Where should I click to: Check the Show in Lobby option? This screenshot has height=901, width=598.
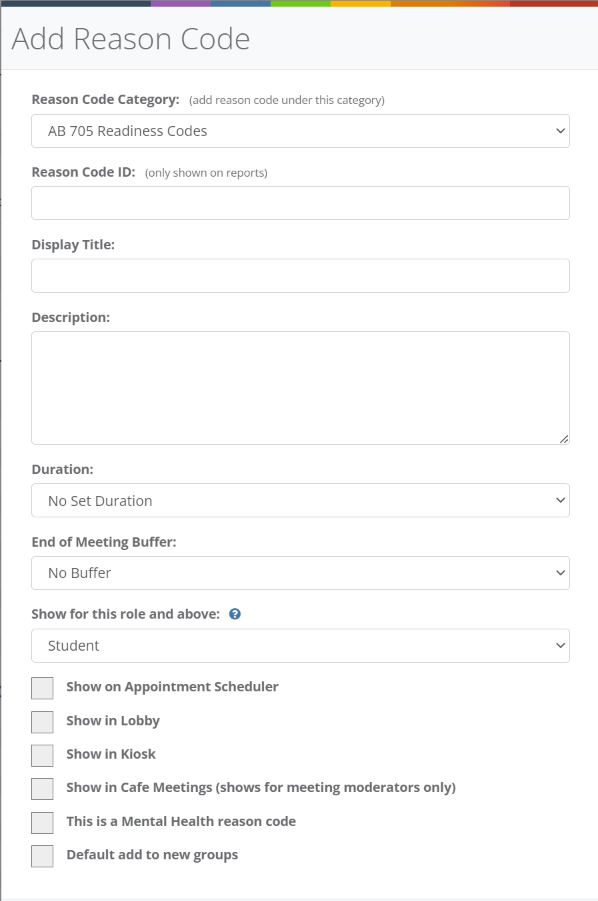(42, 721)
